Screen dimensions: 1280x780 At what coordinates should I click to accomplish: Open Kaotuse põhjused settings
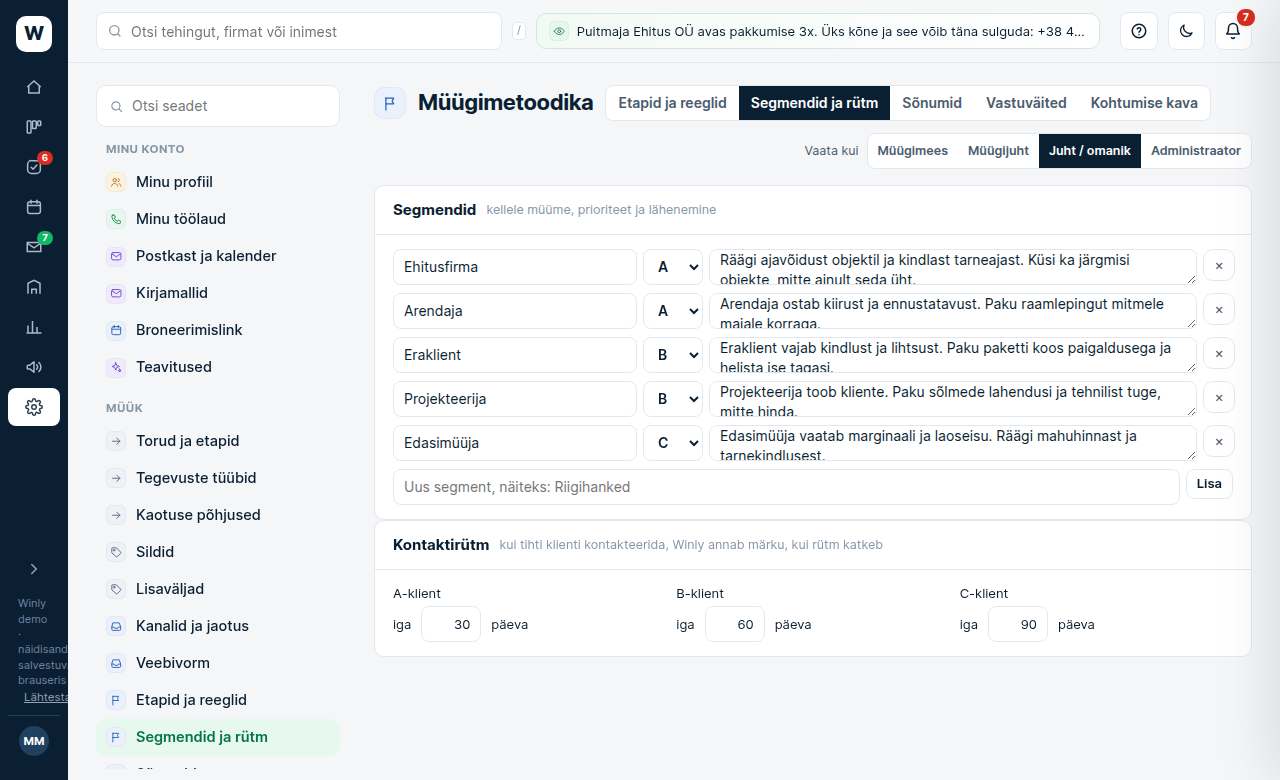pyautogui.click(x=218, y=515)
